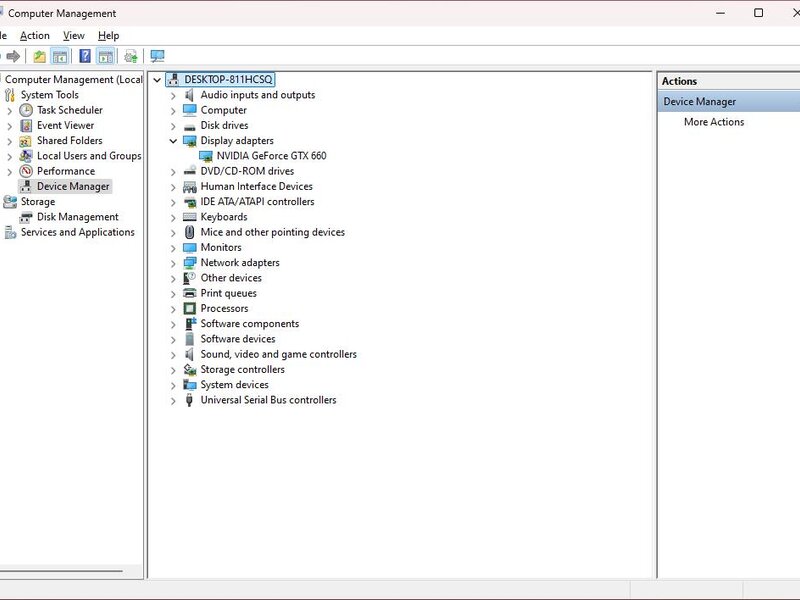Open the Action menu
Image resolution: width=800 pixels, height=600 pixels.
(34, 36)
